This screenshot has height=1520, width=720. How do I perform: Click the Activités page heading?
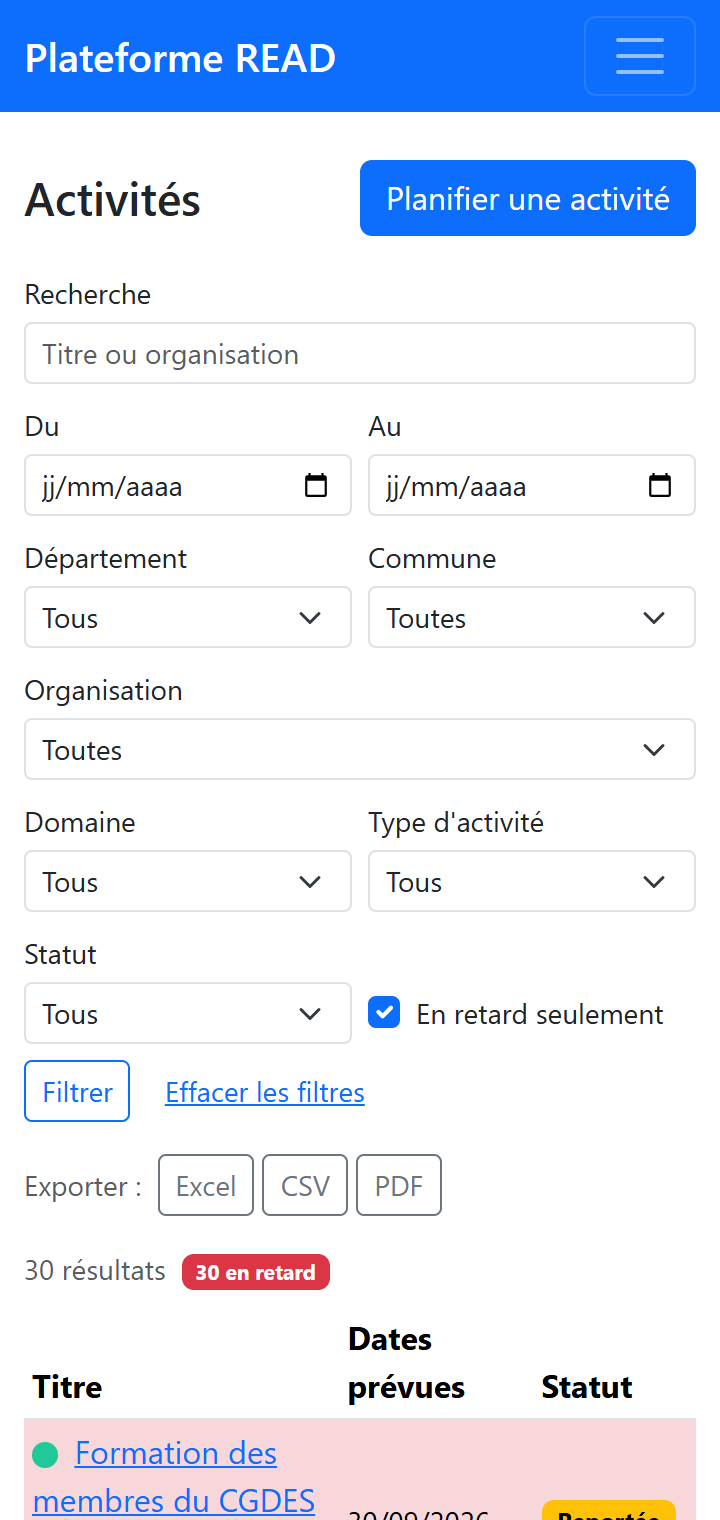coord(113,199)
